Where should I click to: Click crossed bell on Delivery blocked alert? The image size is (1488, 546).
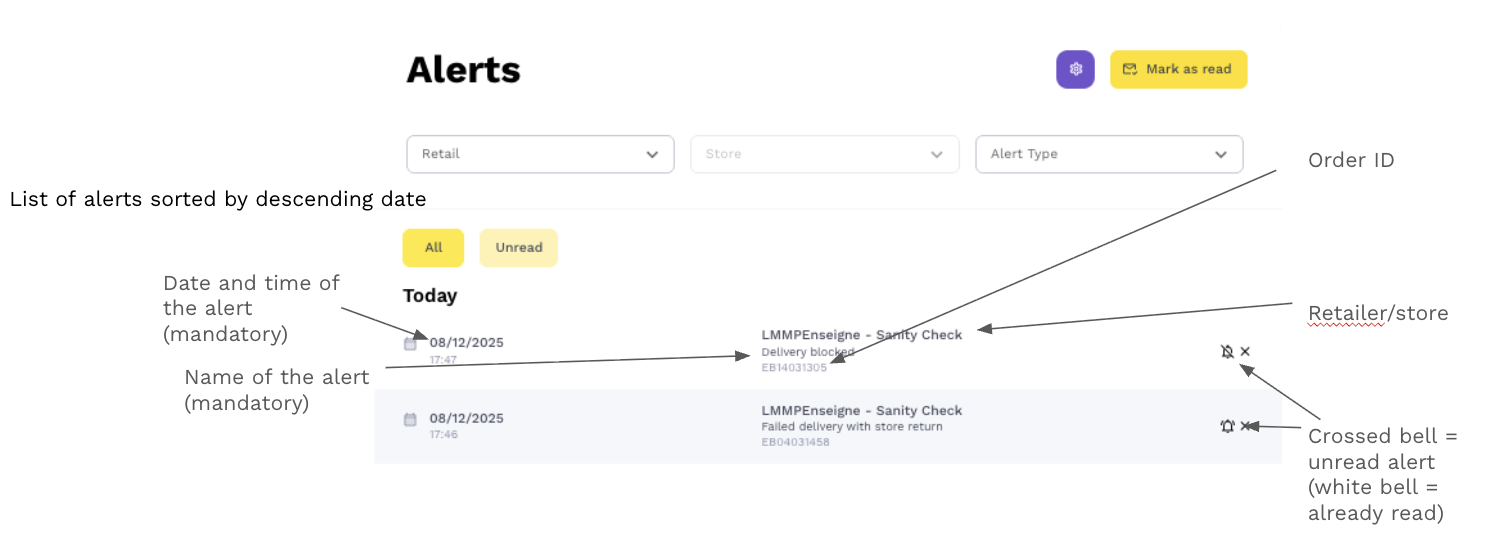[1227, 351]
